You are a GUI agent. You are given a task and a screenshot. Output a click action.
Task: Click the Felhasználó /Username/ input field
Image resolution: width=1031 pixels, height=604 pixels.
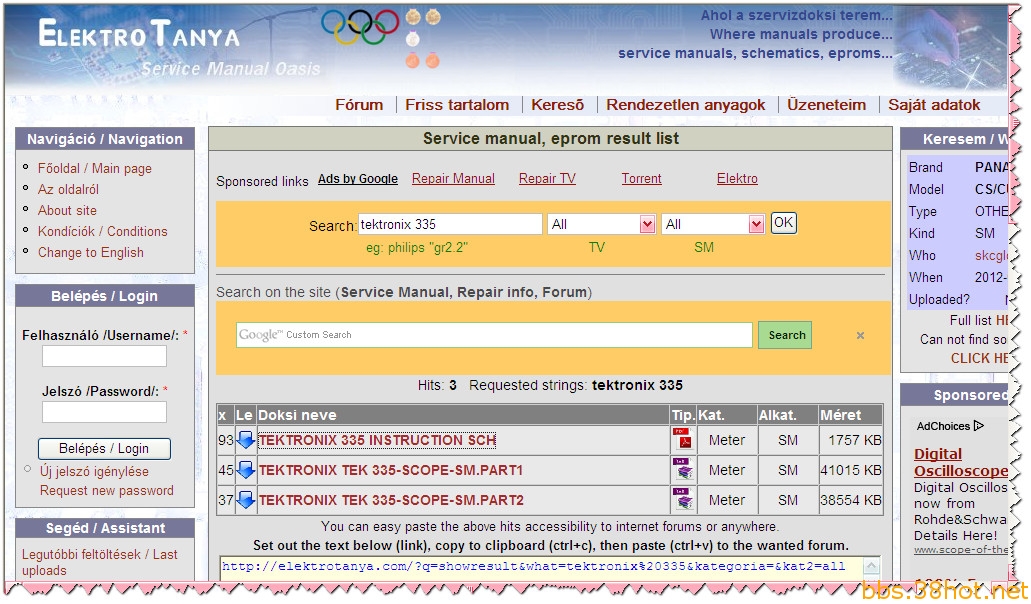tap(104, 356)
